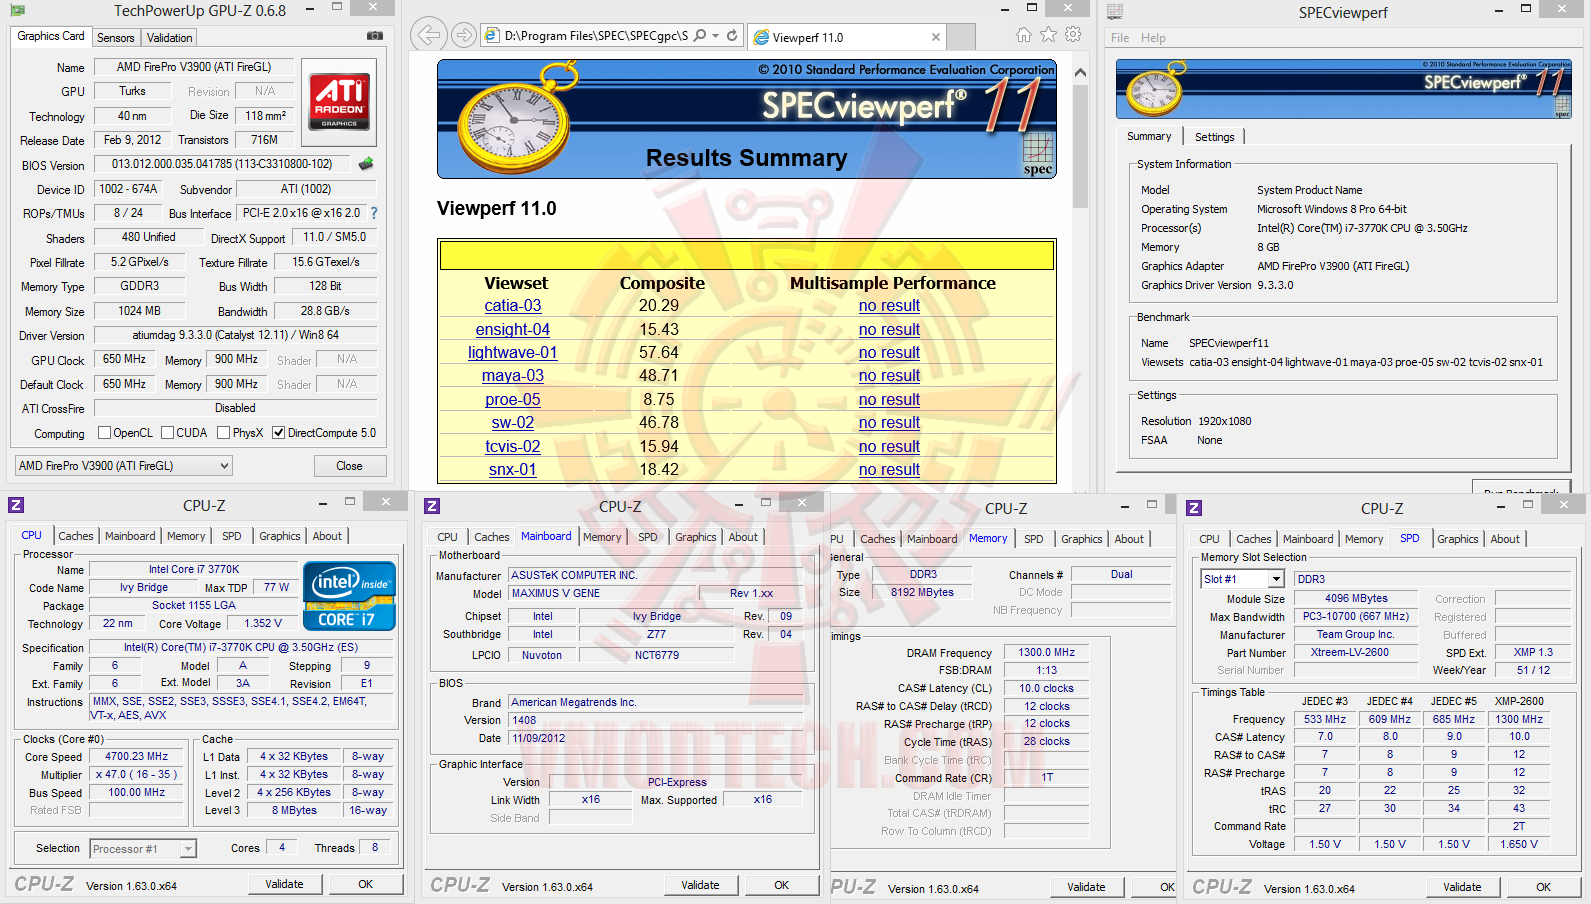
Task: Check the PhysX checkbox
Action: point(223,433)
